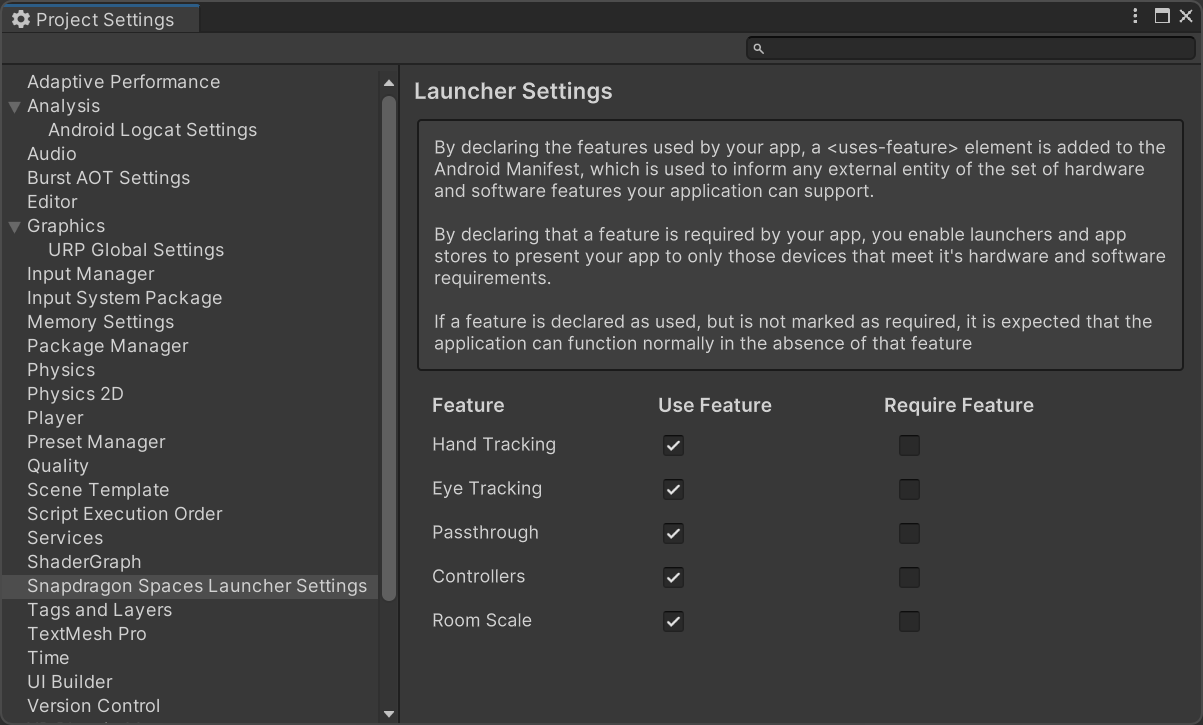Click the sidebar scroll up arrow
The width and height of the screenshot is (1203, 725).
[389, 83]
